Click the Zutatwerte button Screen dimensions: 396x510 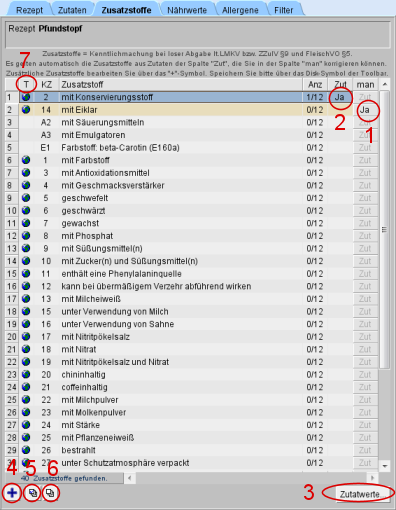[x=359, y=494]
